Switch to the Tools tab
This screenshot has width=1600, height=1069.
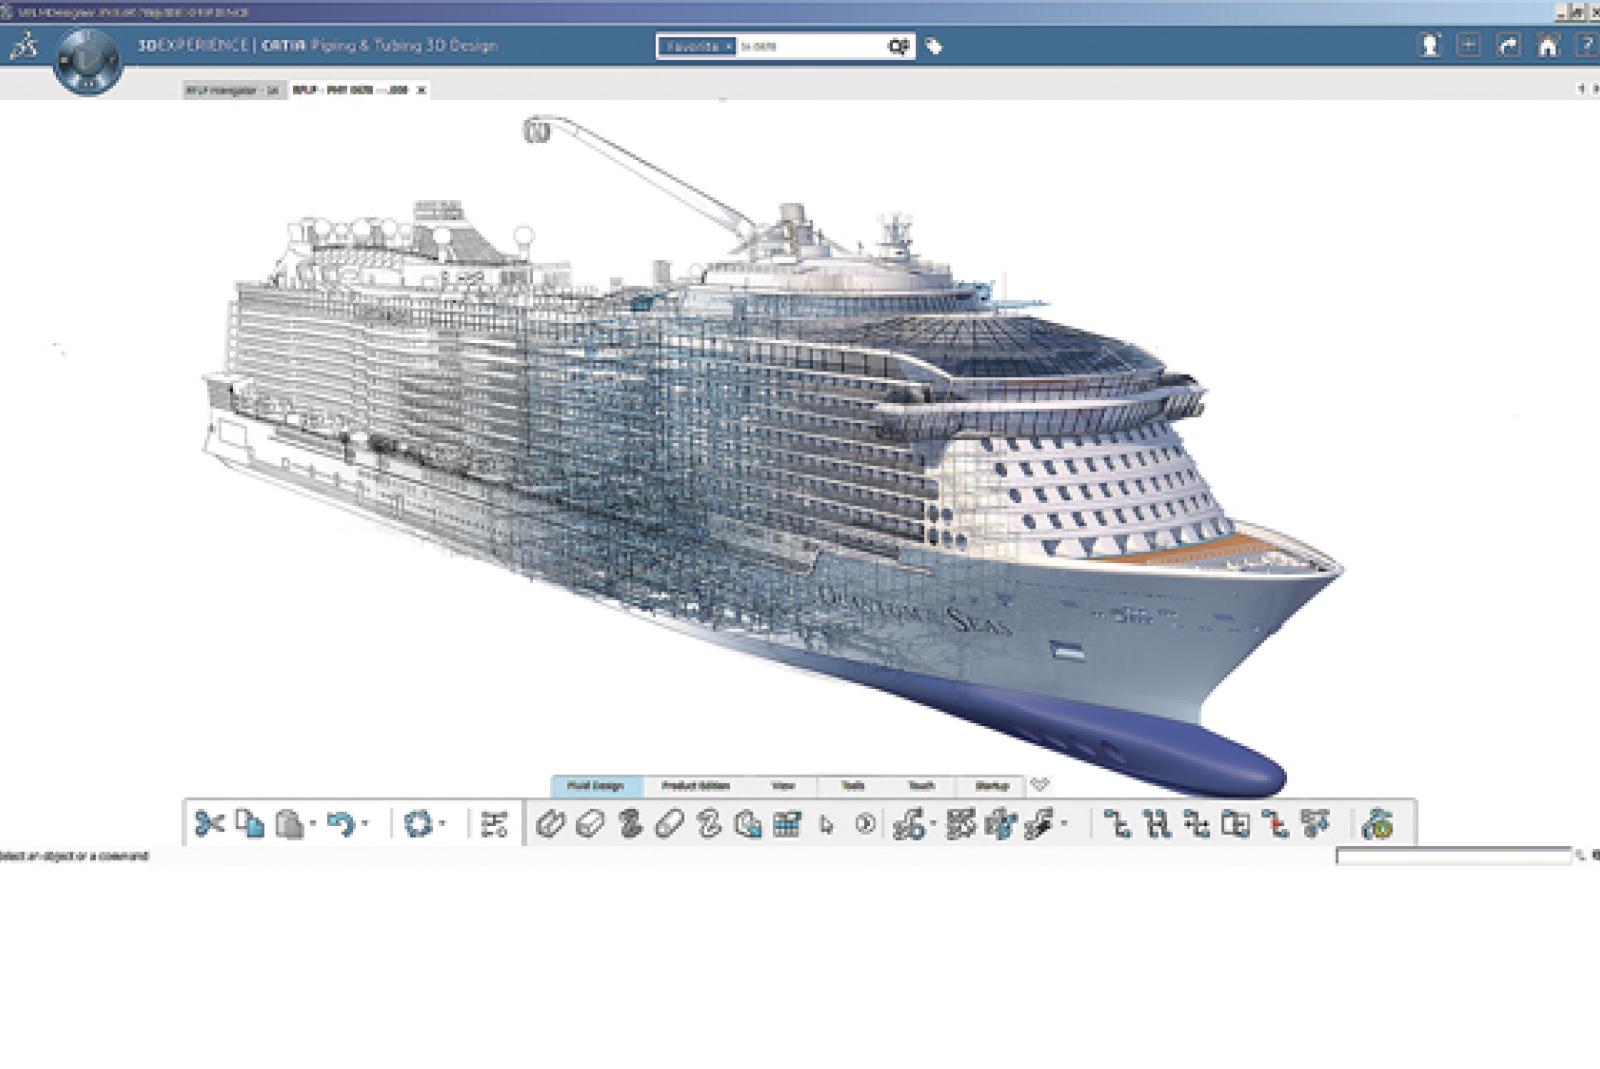coord(852,786)
